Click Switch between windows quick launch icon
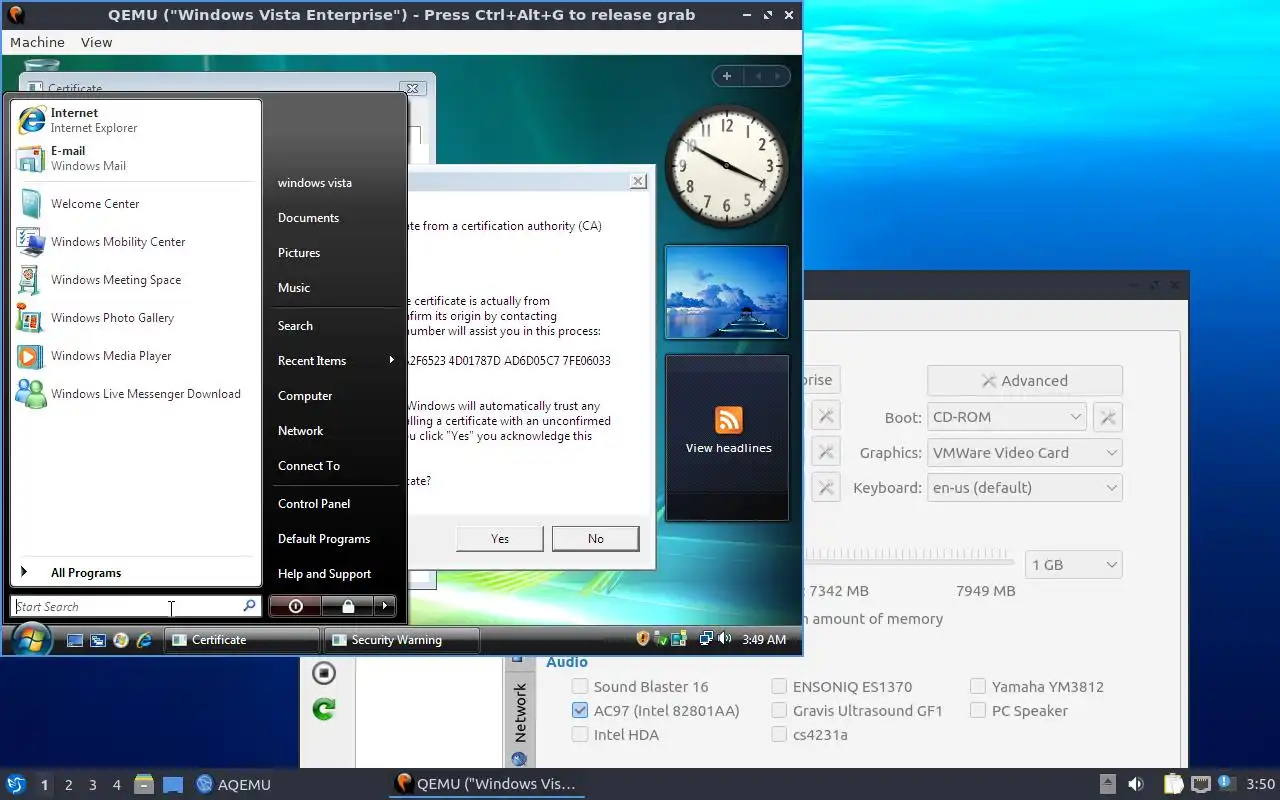 tap(98, 640)
